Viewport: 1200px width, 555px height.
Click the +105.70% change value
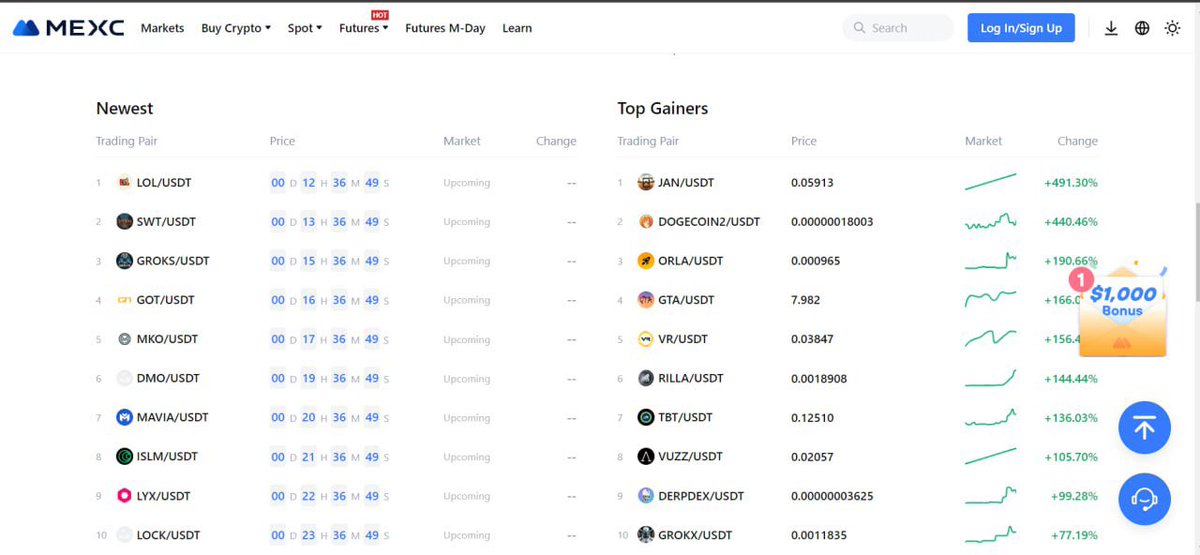coord(1071,456)
